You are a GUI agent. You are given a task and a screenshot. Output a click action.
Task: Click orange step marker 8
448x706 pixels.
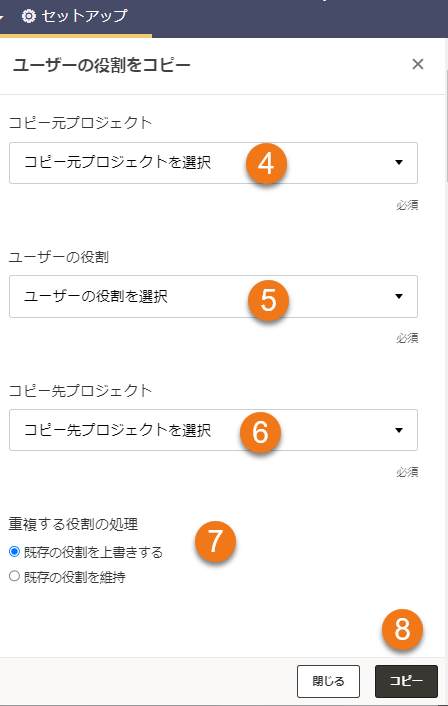(402, 629)
